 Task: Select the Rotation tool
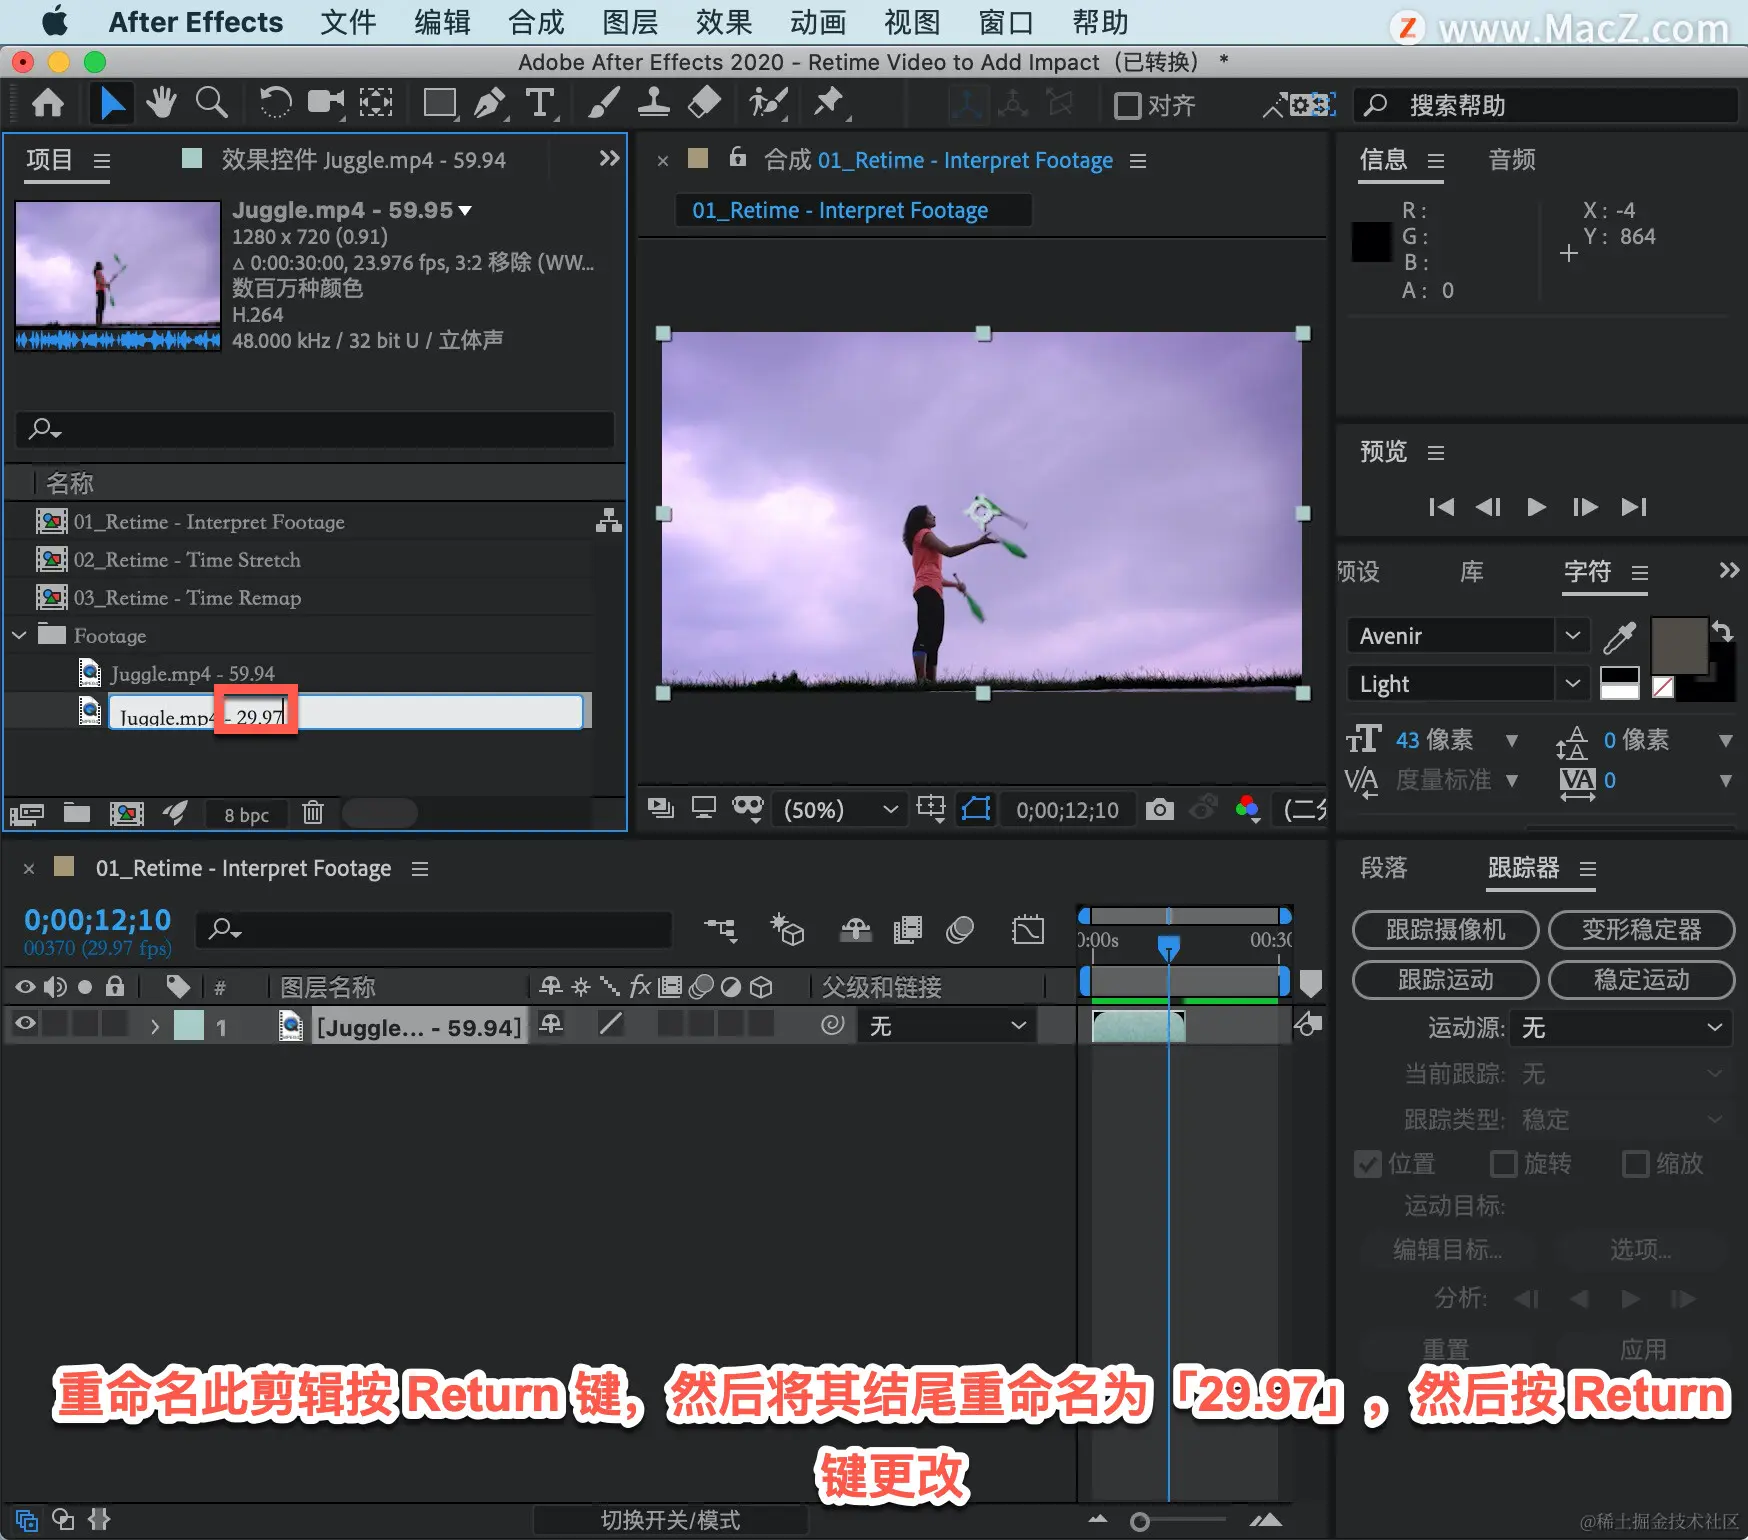coord(275,103)
